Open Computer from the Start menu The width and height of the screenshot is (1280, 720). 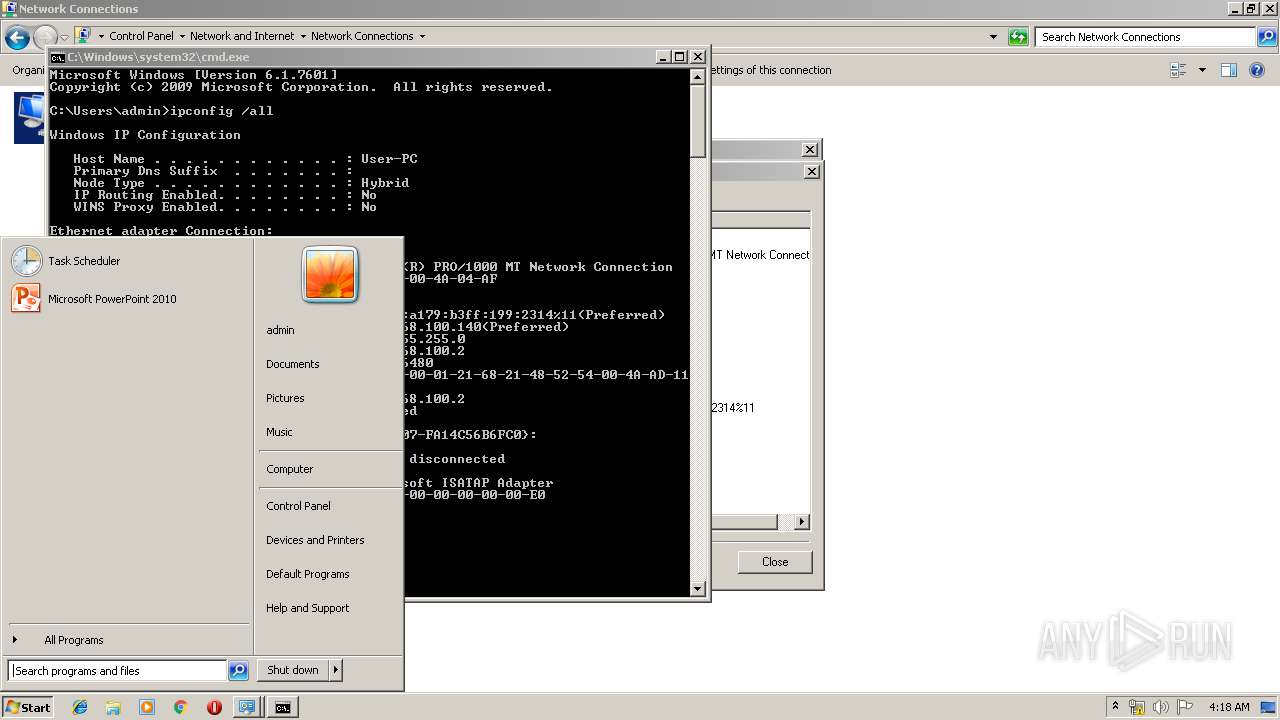click(x=289, y=469)
